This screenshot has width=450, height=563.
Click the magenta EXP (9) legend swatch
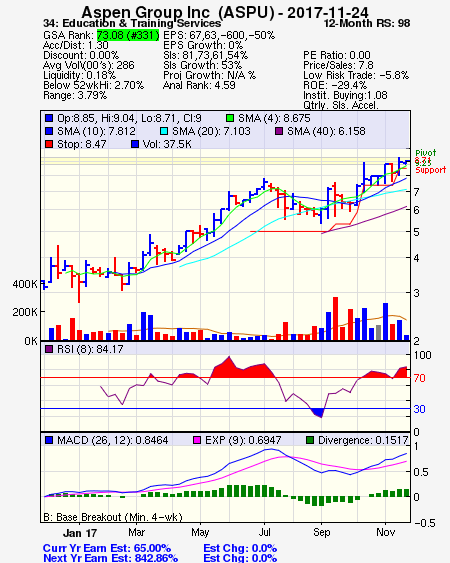pos(197,440)
